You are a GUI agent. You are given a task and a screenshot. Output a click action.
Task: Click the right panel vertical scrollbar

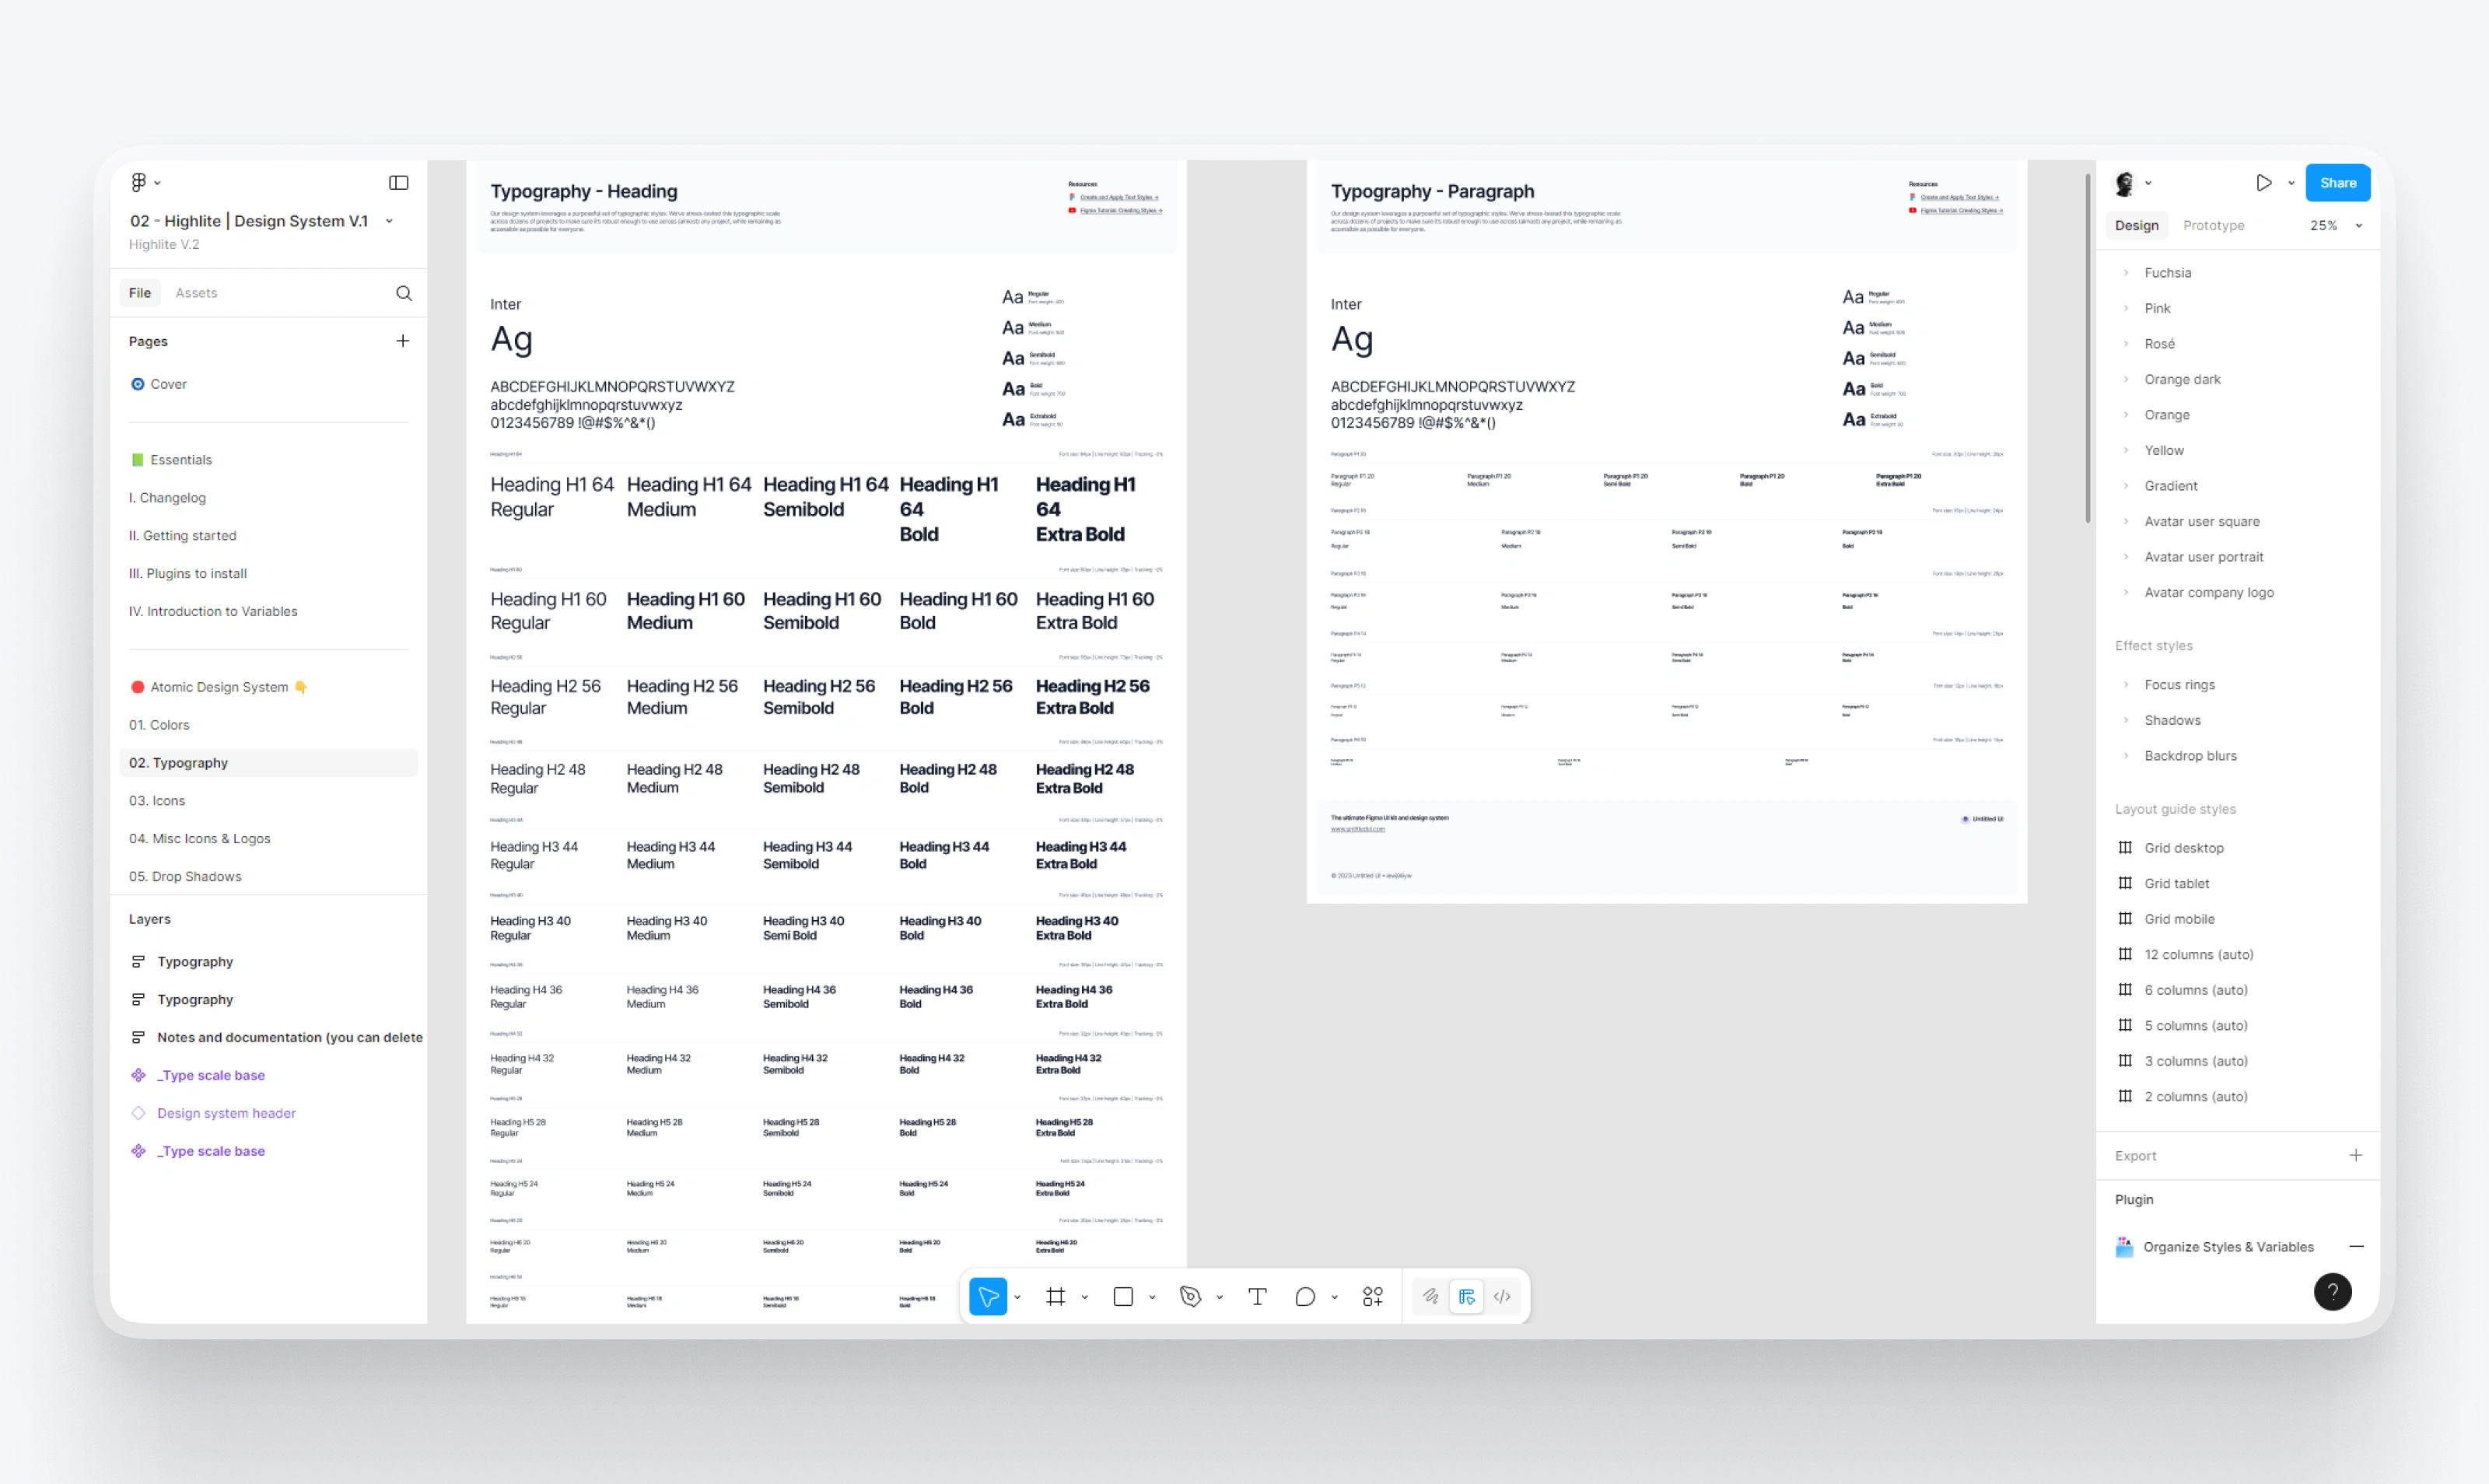pos(2088,348)
